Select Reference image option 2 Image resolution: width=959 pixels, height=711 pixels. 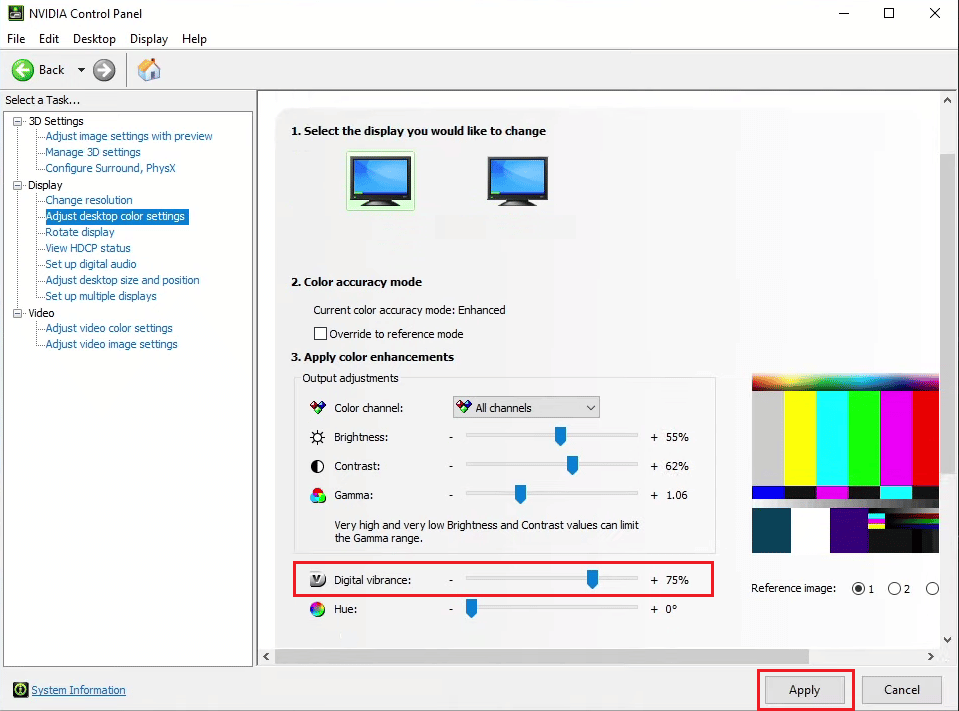pos(894,589)
